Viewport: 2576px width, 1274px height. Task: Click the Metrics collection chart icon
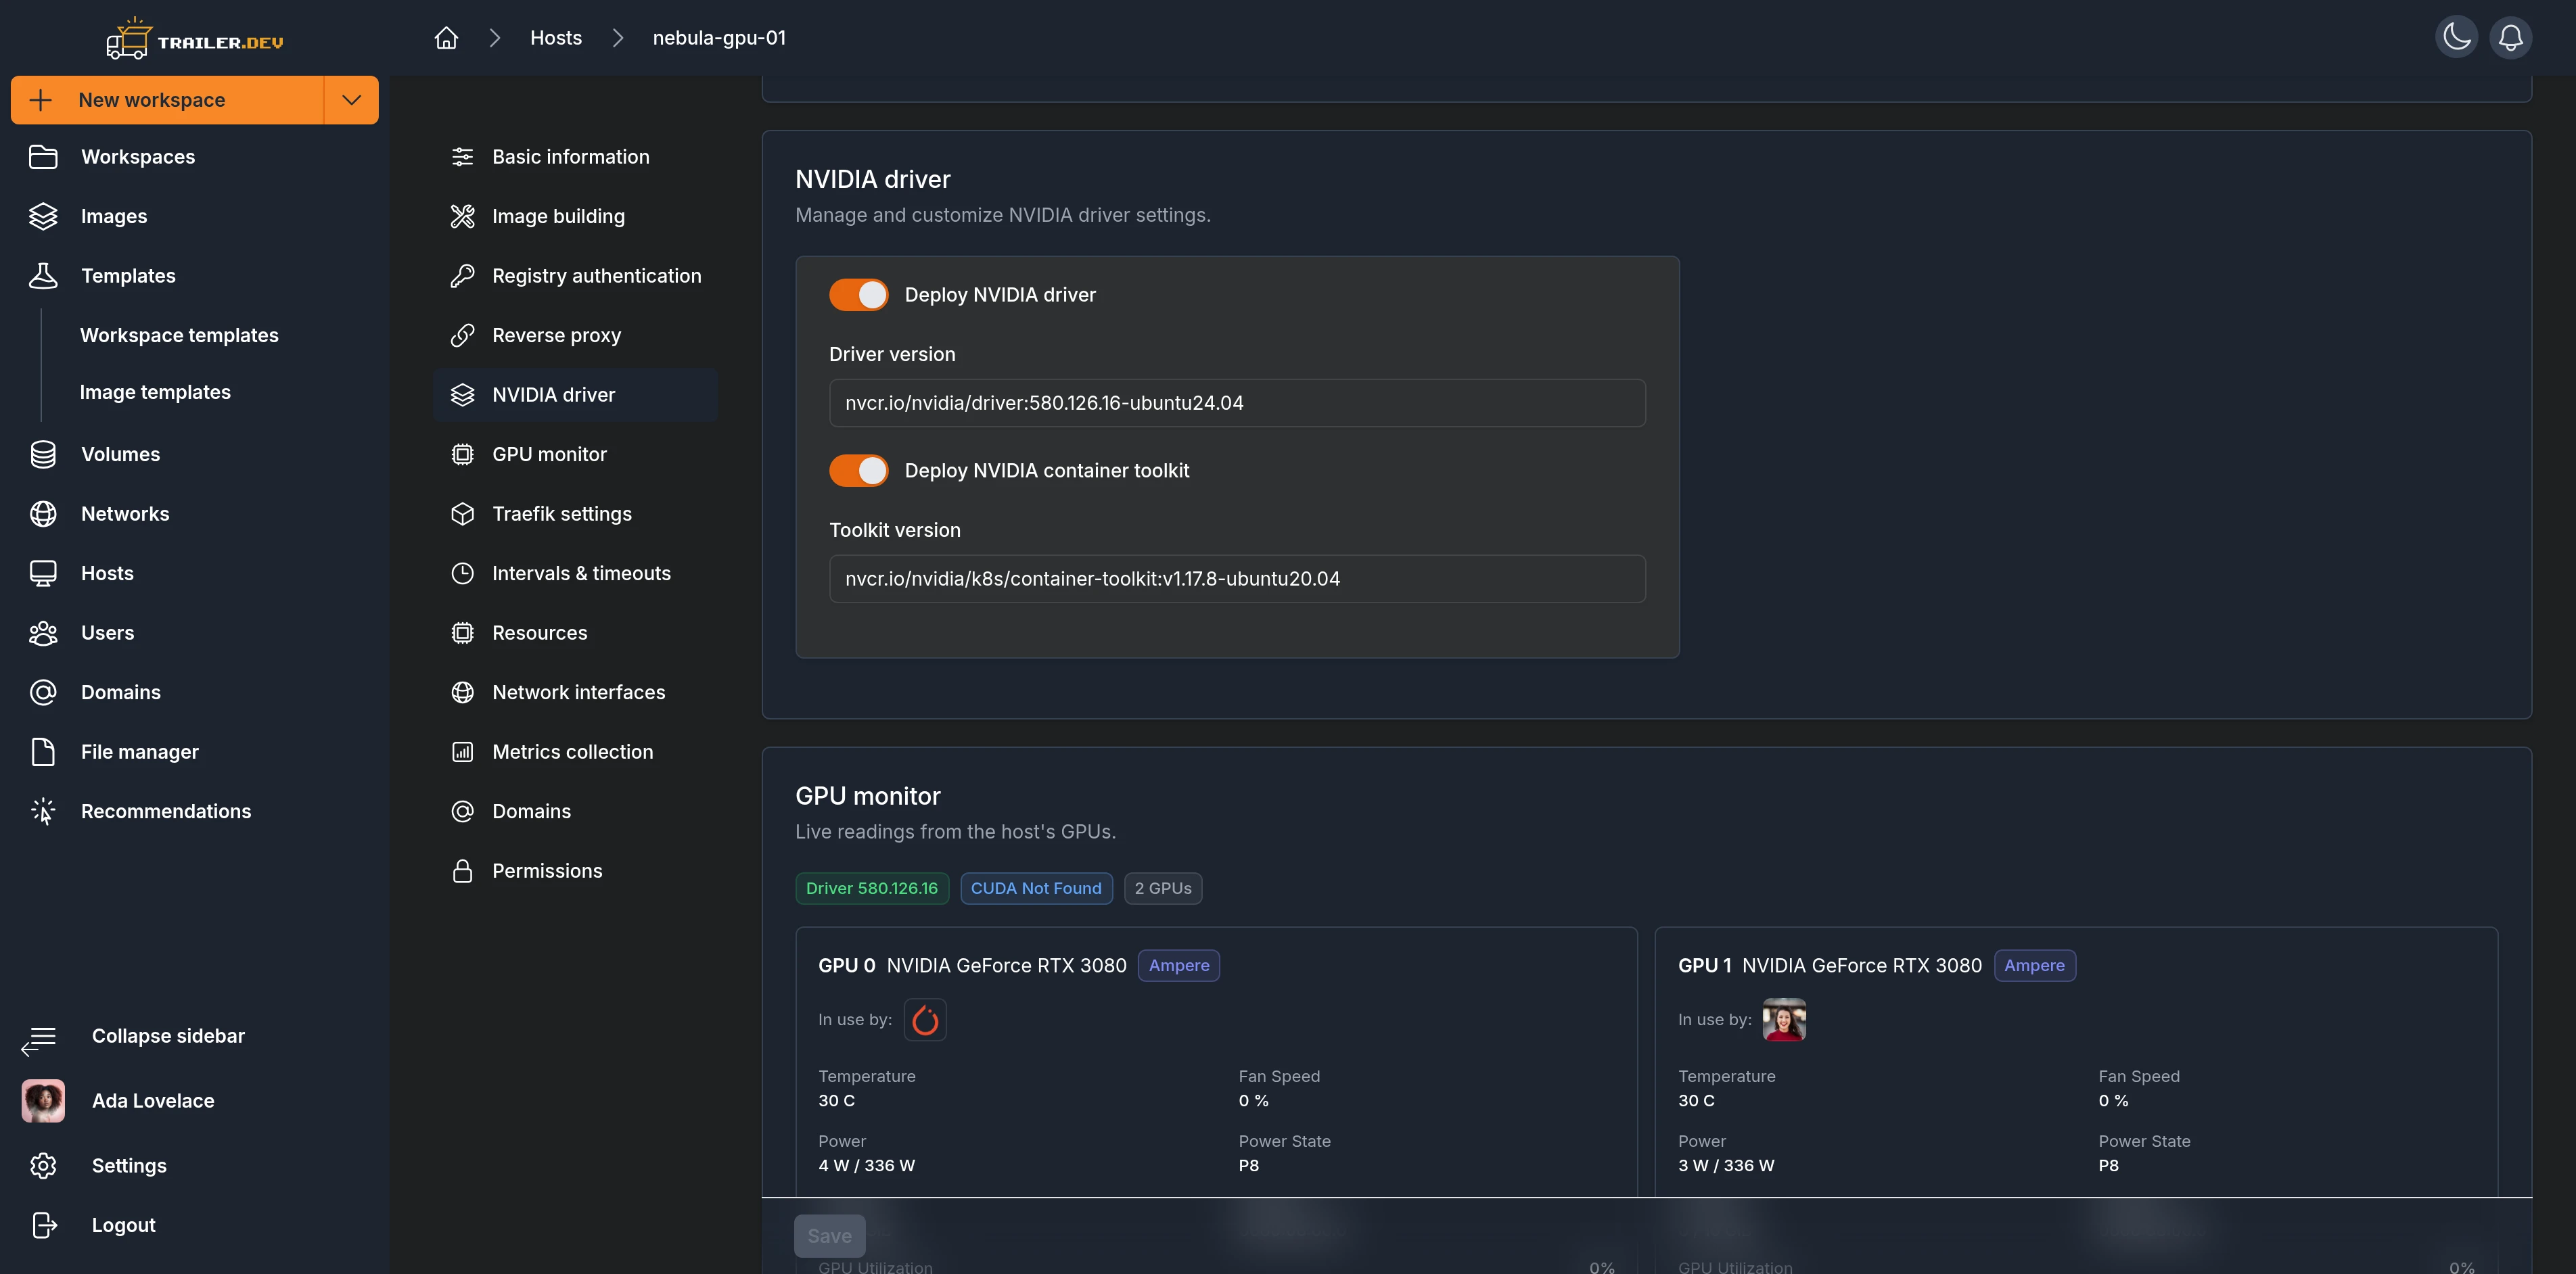pyautogui.click(x=462, y=752)
